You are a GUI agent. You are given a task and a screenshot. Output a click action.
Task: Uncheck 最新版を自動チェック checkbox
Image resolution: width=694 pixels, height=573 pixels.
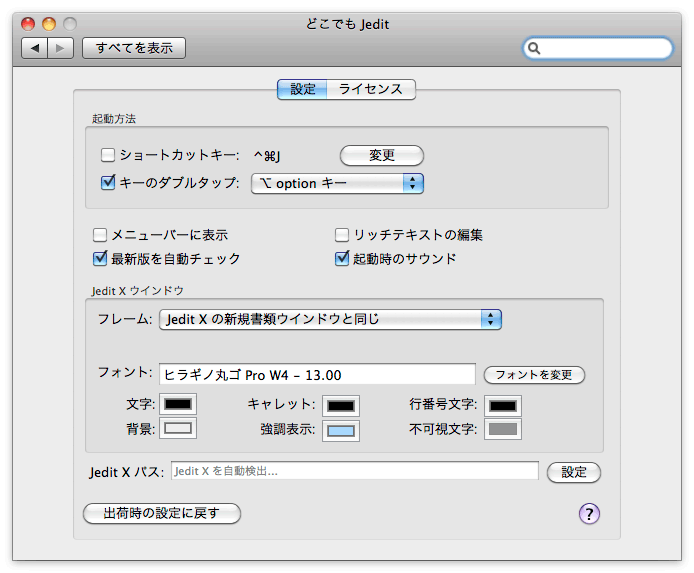tap(100, 258)
